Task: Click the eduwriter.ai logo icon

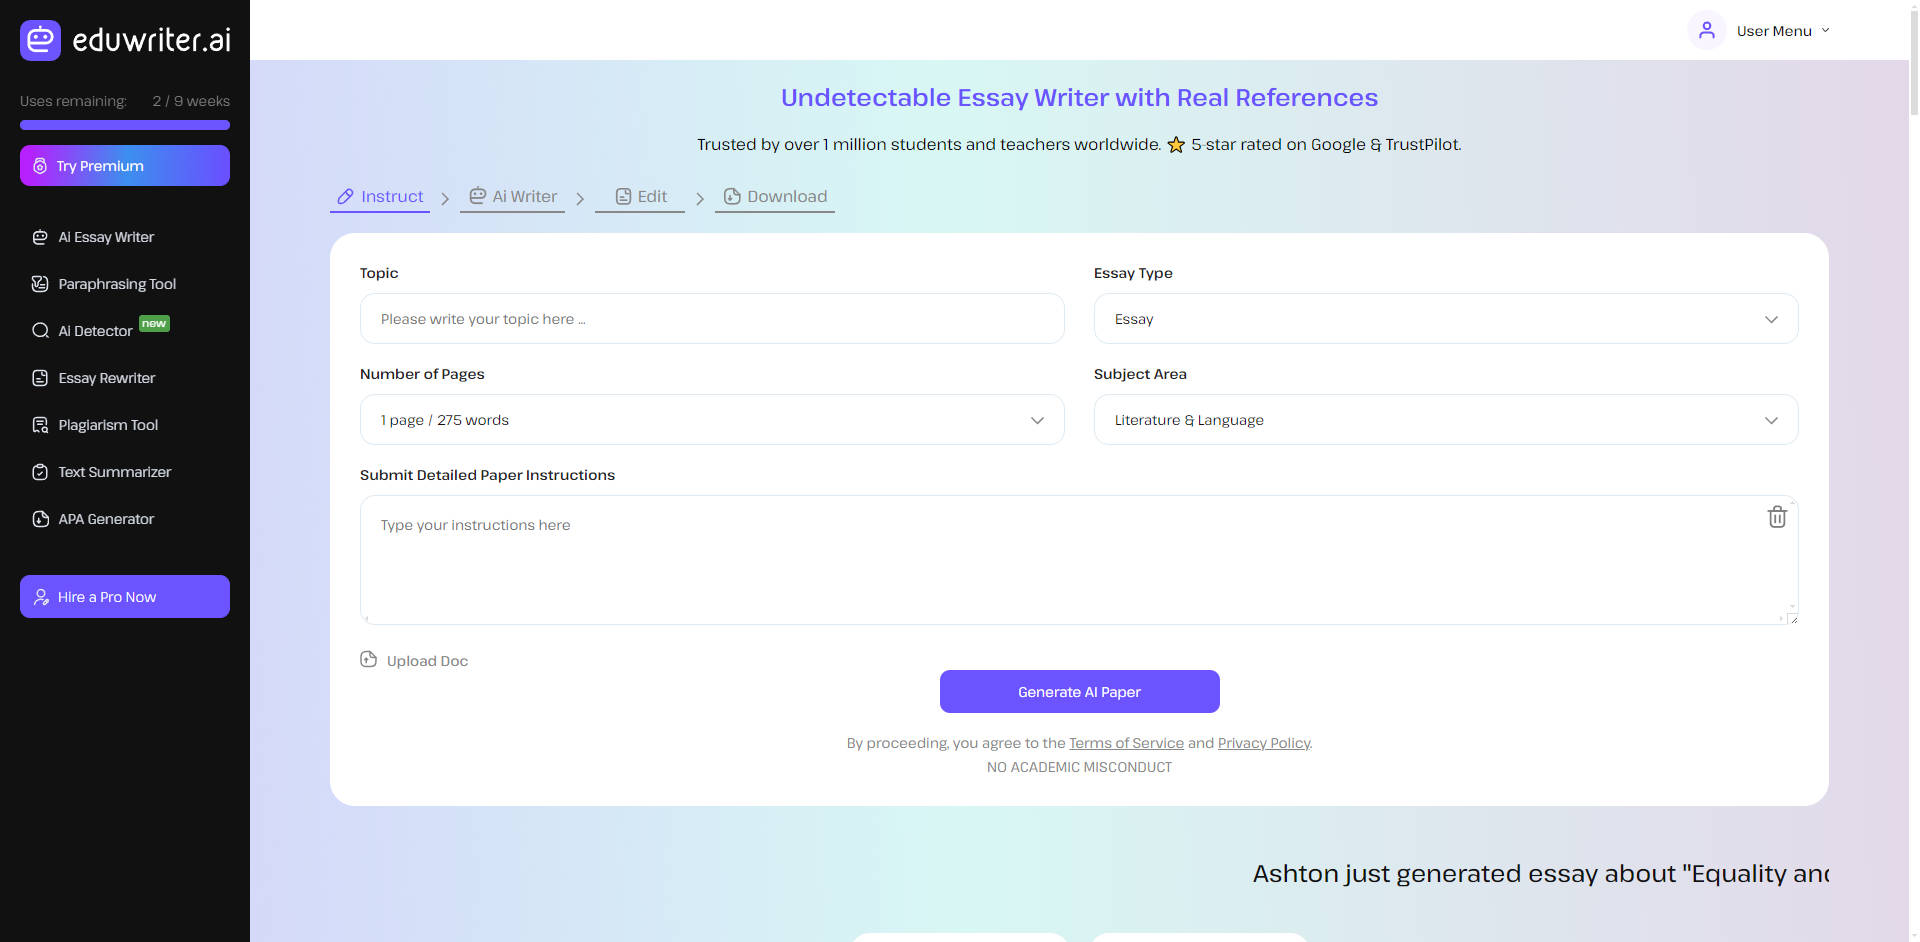Action: click(40, 40)
